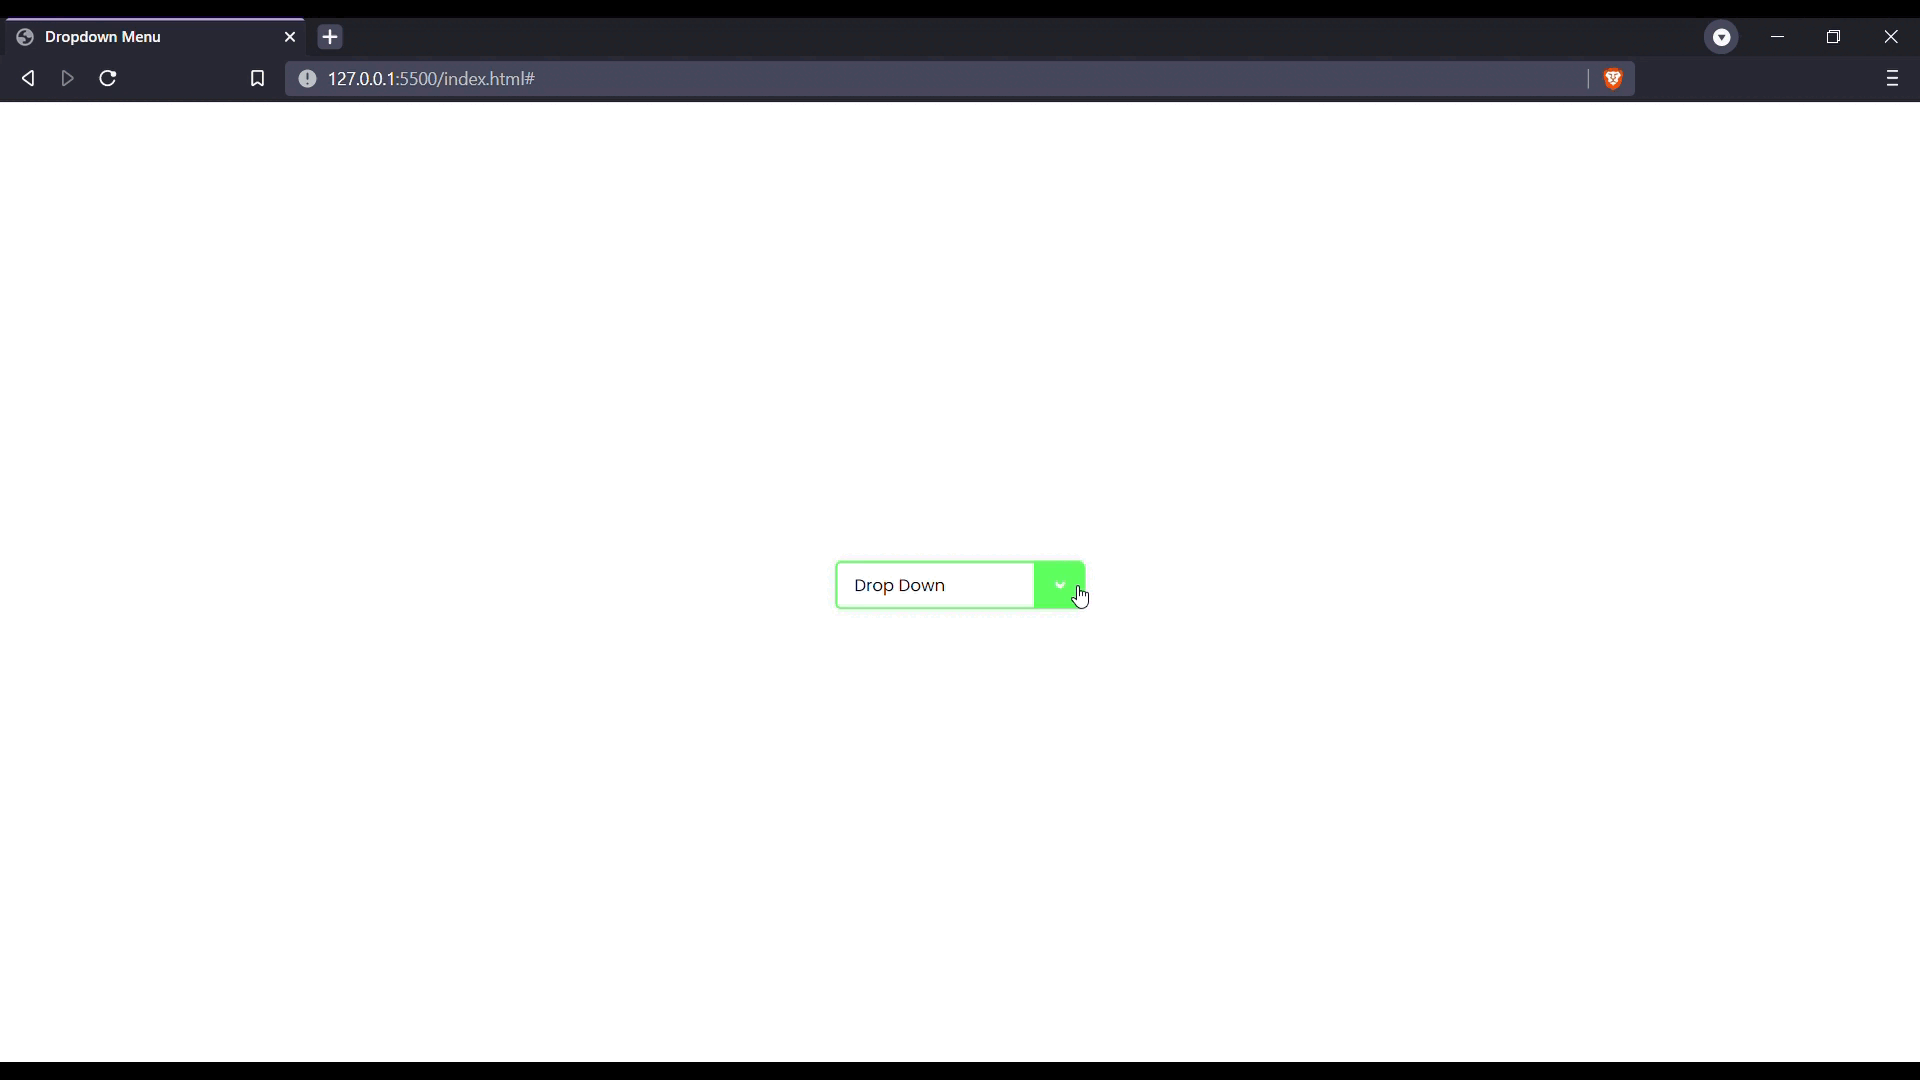
Task: Restore down the browser window
Action: pos(1833,37)
